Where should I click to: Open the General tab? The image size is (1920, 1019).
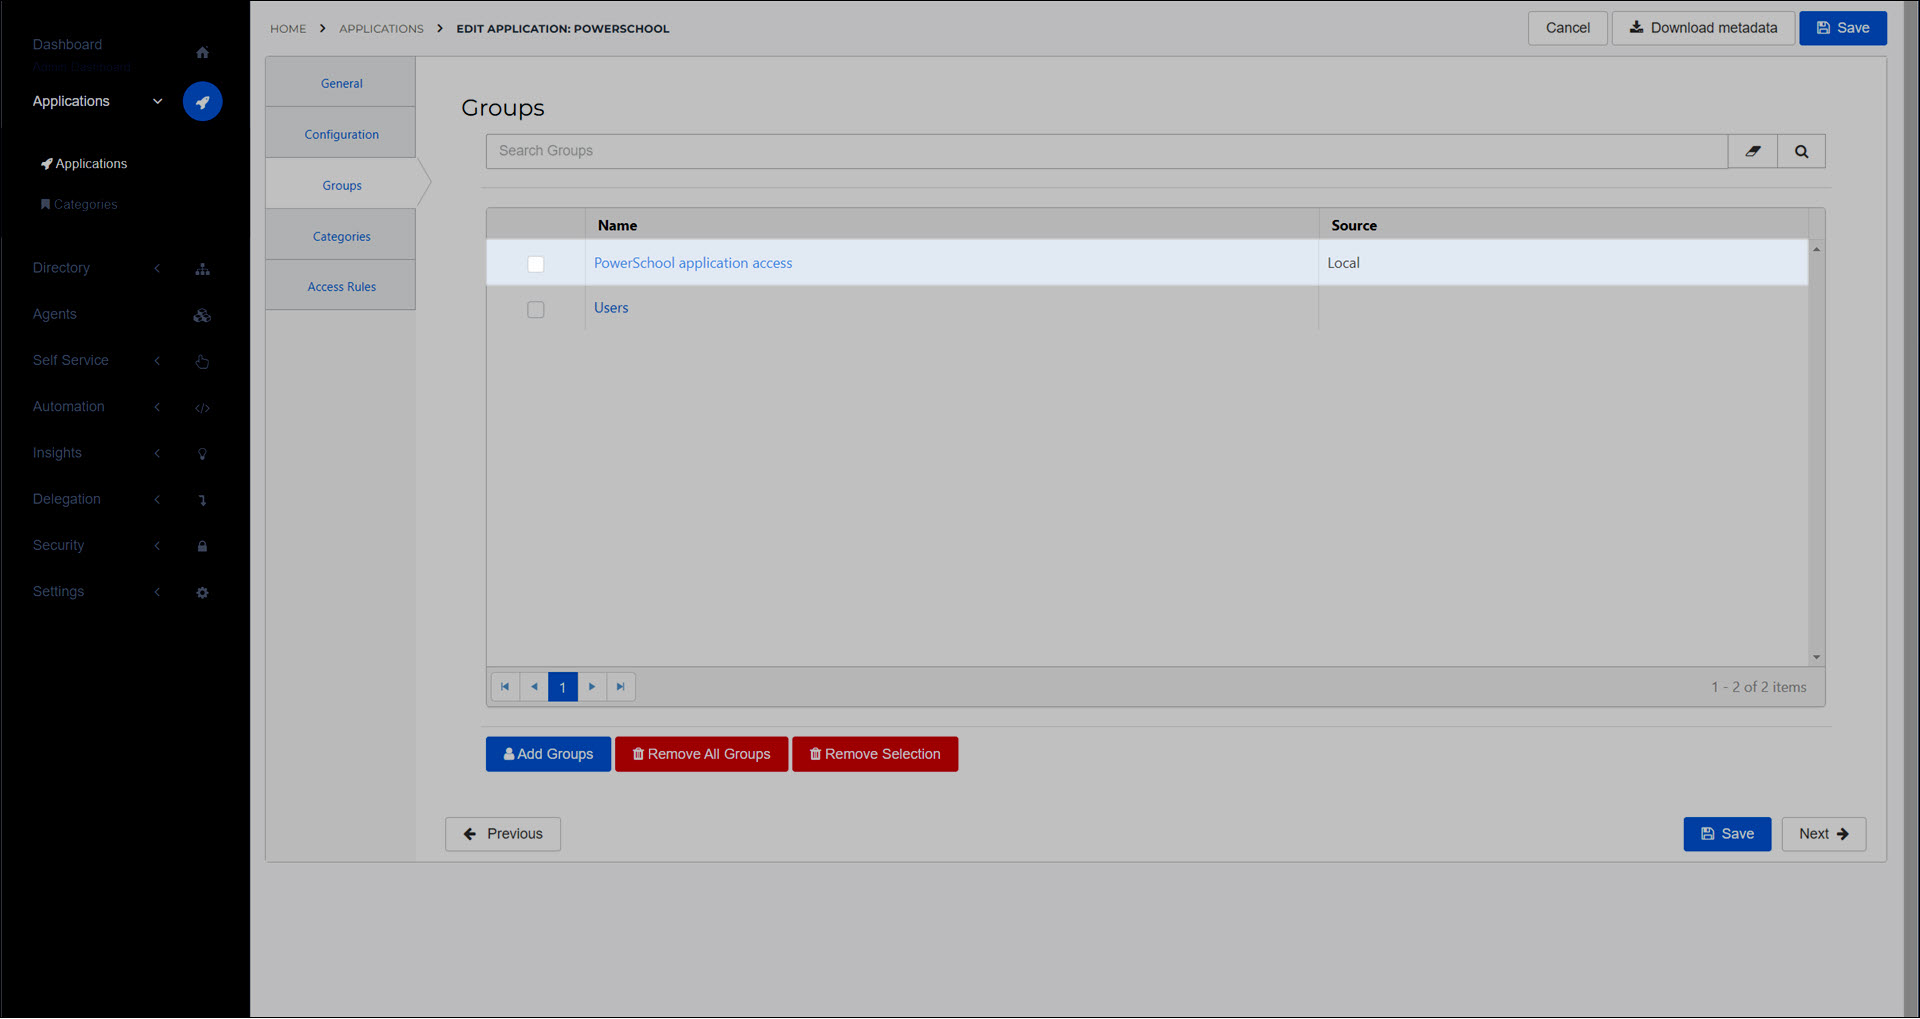click(x=341, y=83)
